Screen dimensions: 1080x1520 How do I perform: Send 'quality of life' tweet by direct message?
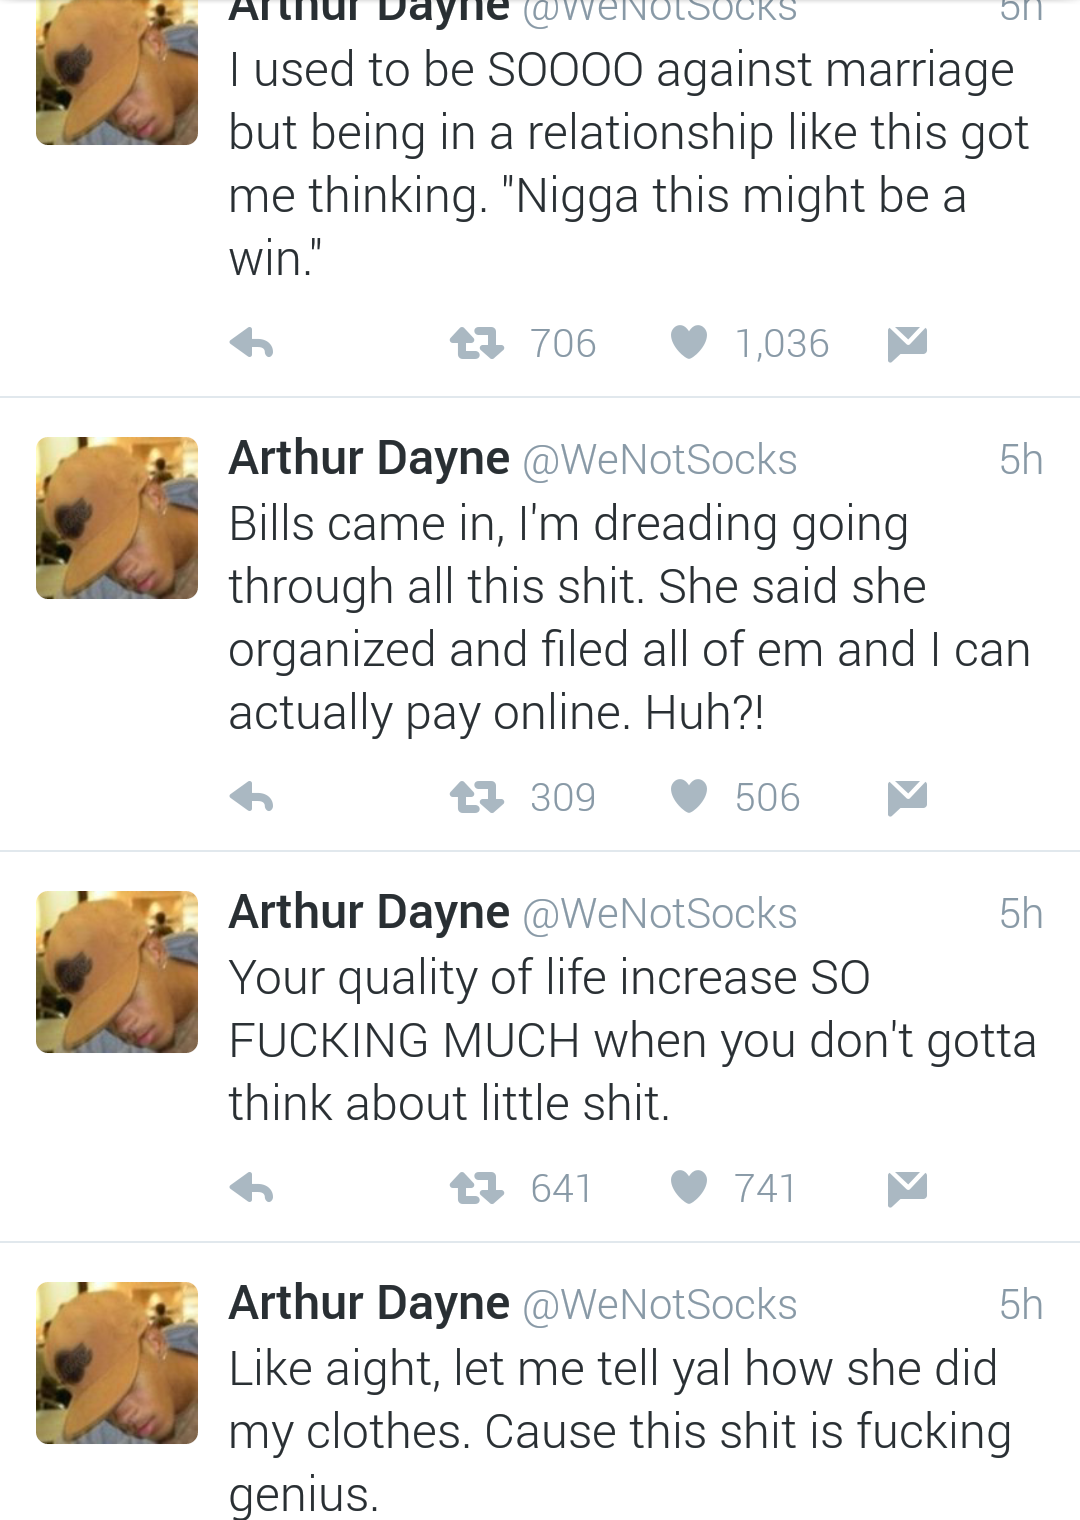907,1189
